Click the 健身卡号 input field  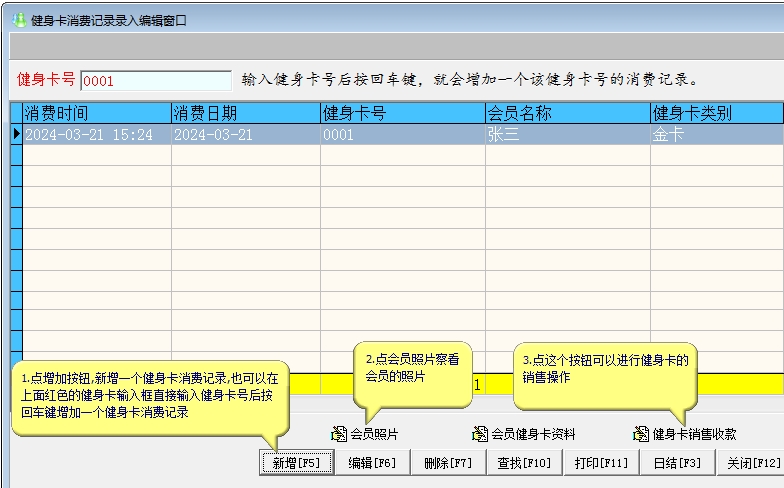pos(155,80)
